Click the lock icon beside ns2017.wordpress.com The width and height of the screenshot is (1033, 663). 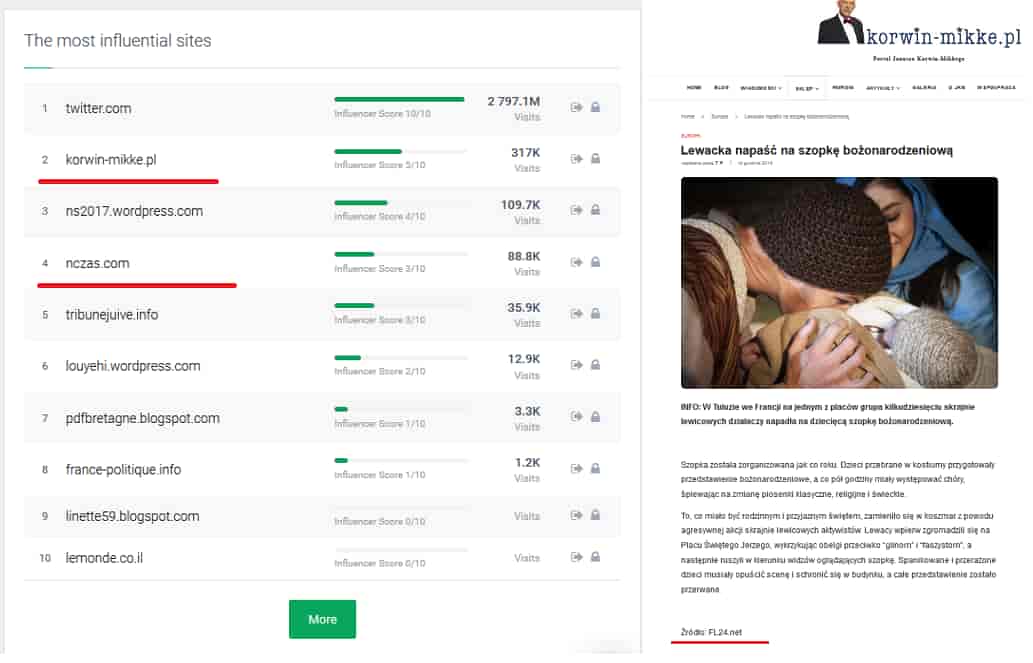(x=595, y=210)
